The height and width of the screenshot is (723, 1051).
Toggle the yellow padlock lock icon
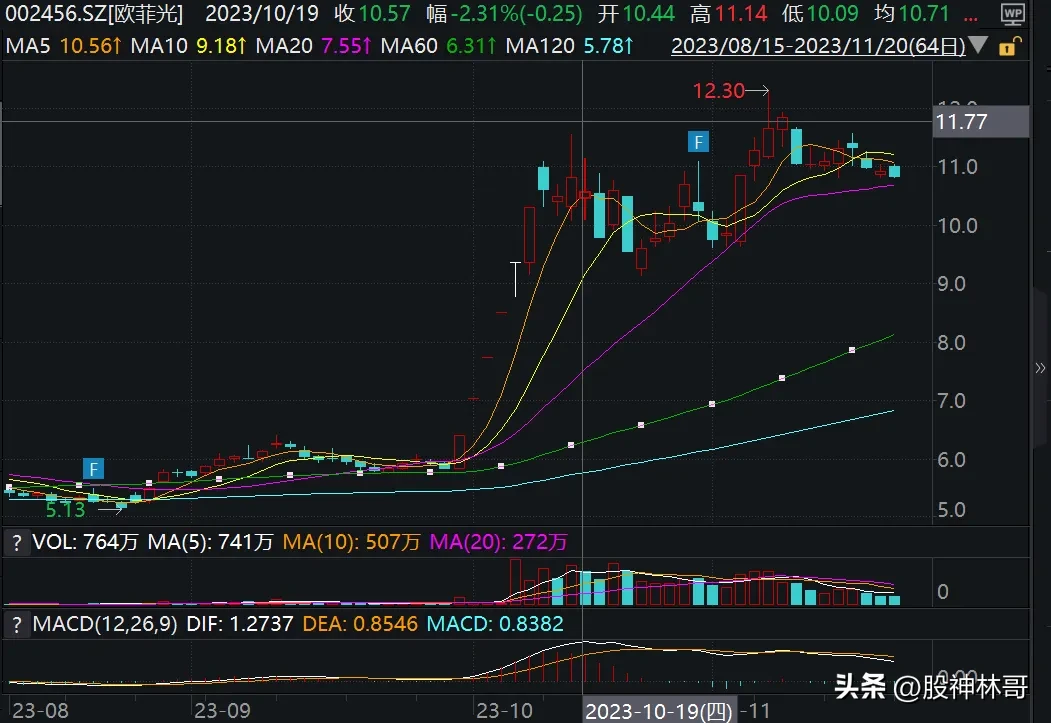click(1011, 46)
